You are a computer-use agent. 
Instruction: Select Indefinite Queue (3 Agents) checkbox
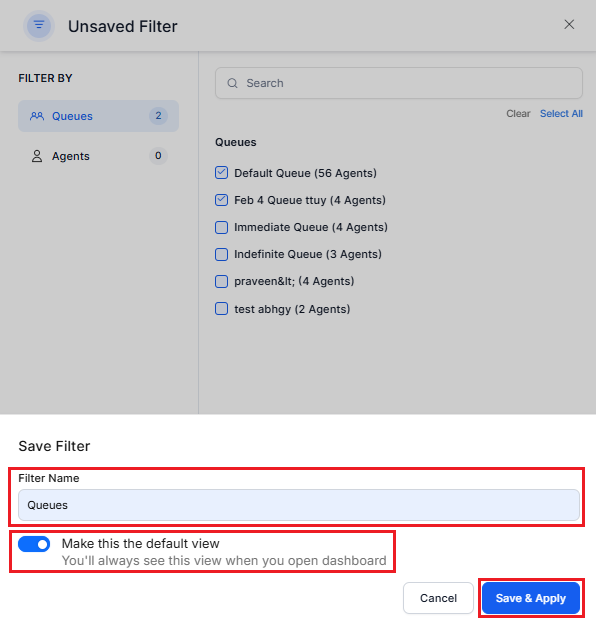pos(221,254)
